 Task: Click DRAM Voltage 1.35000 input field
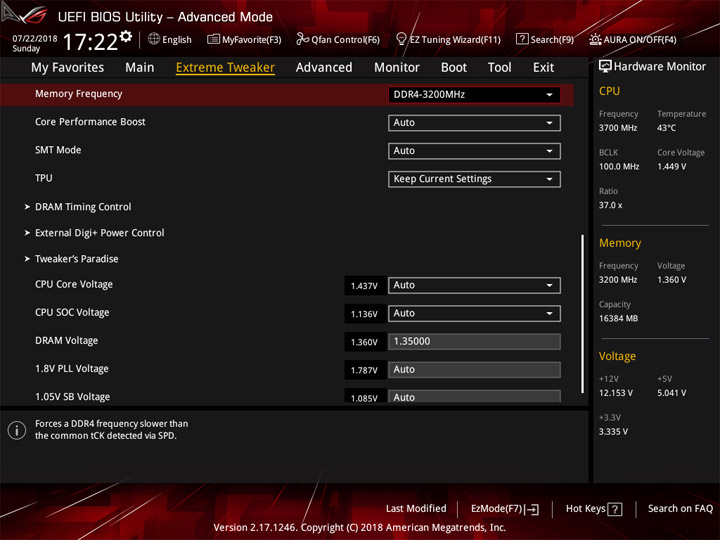click(x=474, y=341)
